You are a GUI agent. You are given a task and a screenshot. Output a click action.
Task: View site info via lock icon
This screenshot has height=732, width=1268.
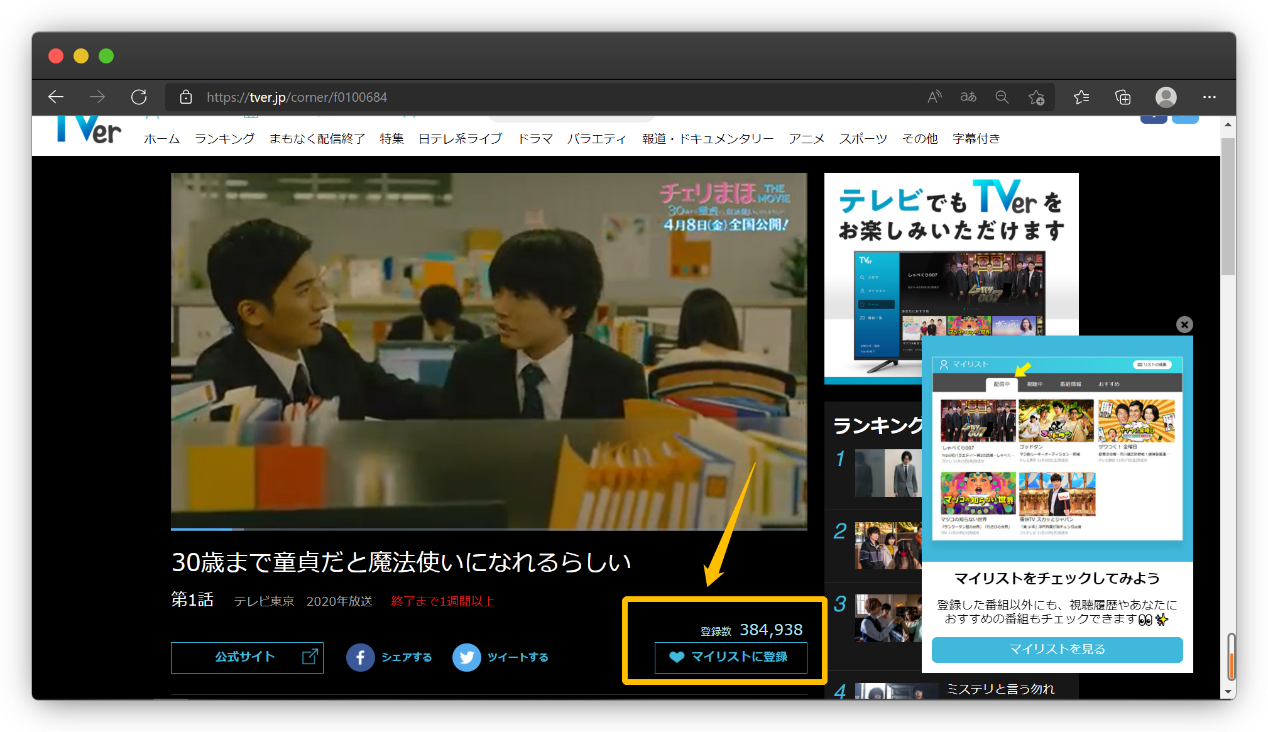(x=185, y=97)
